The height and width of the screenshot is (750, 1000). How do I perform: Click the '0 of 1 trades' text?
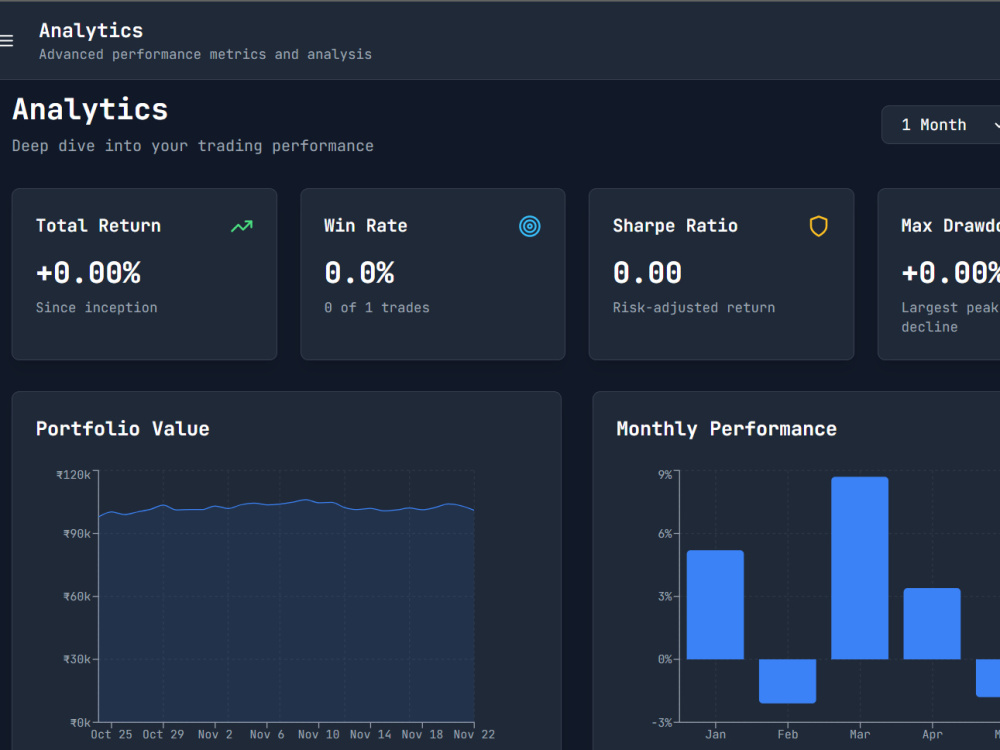tap(377, 307)
